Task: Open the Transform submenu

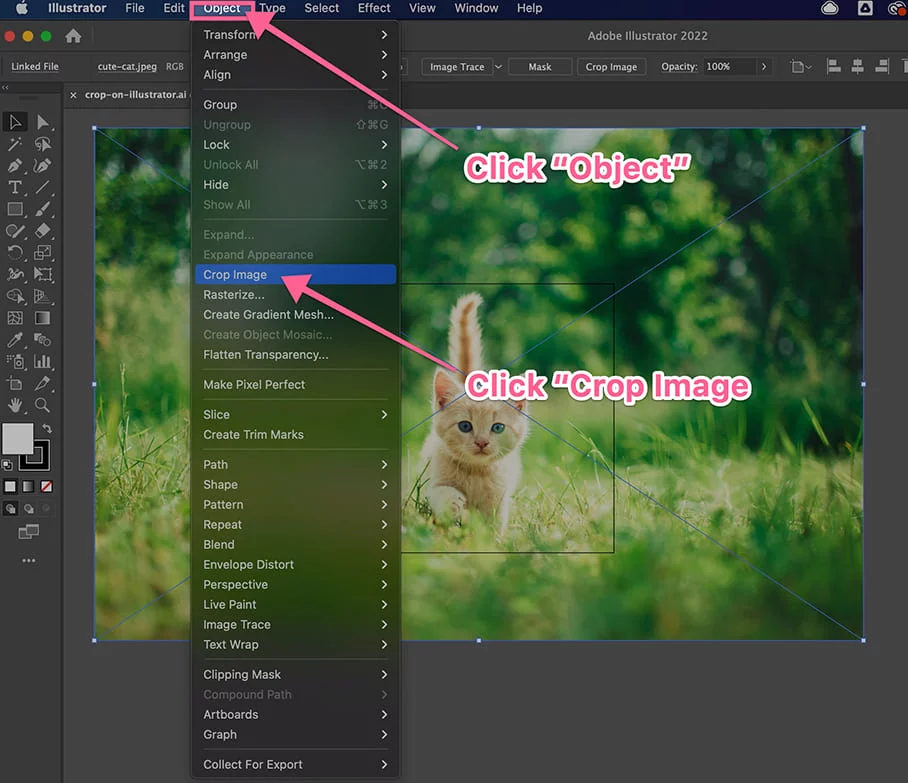Action: tap(295, 35)
